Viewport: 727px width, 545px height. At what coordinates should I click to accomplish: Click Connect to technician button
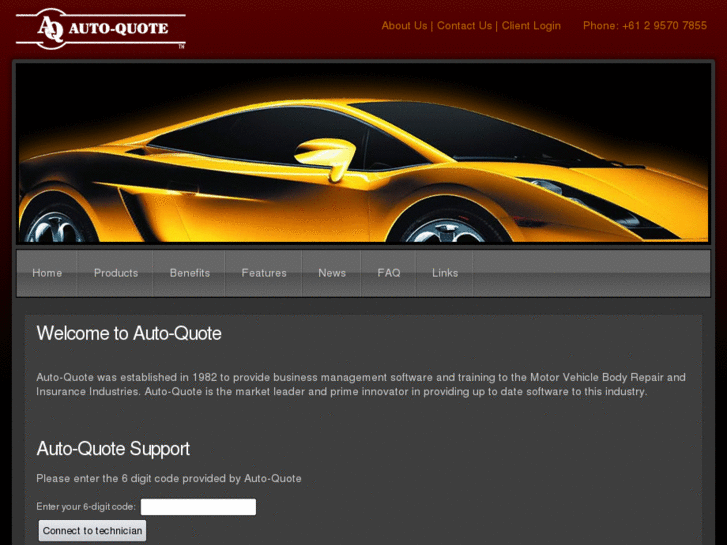point(92,531)
